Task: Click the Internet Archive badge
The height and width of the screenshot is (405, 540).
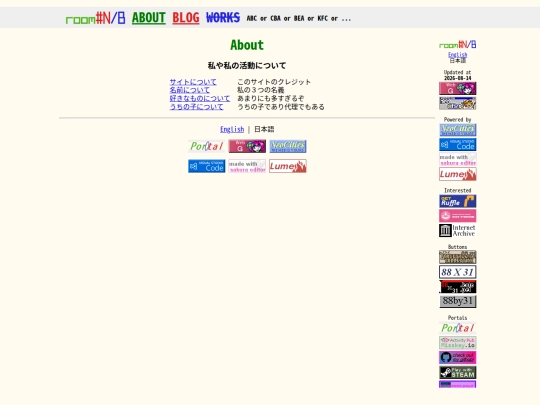Action: pos(458,231)
